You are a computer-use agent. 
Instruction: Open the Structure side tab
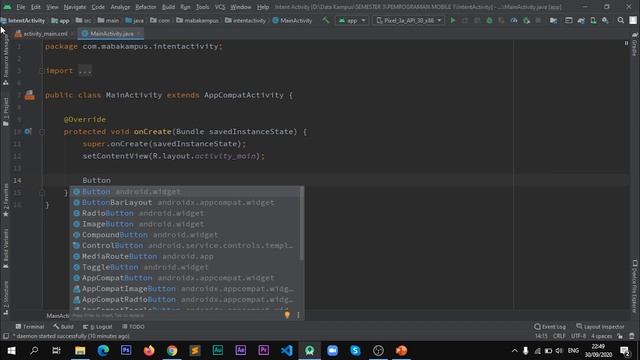click(6, 298)
